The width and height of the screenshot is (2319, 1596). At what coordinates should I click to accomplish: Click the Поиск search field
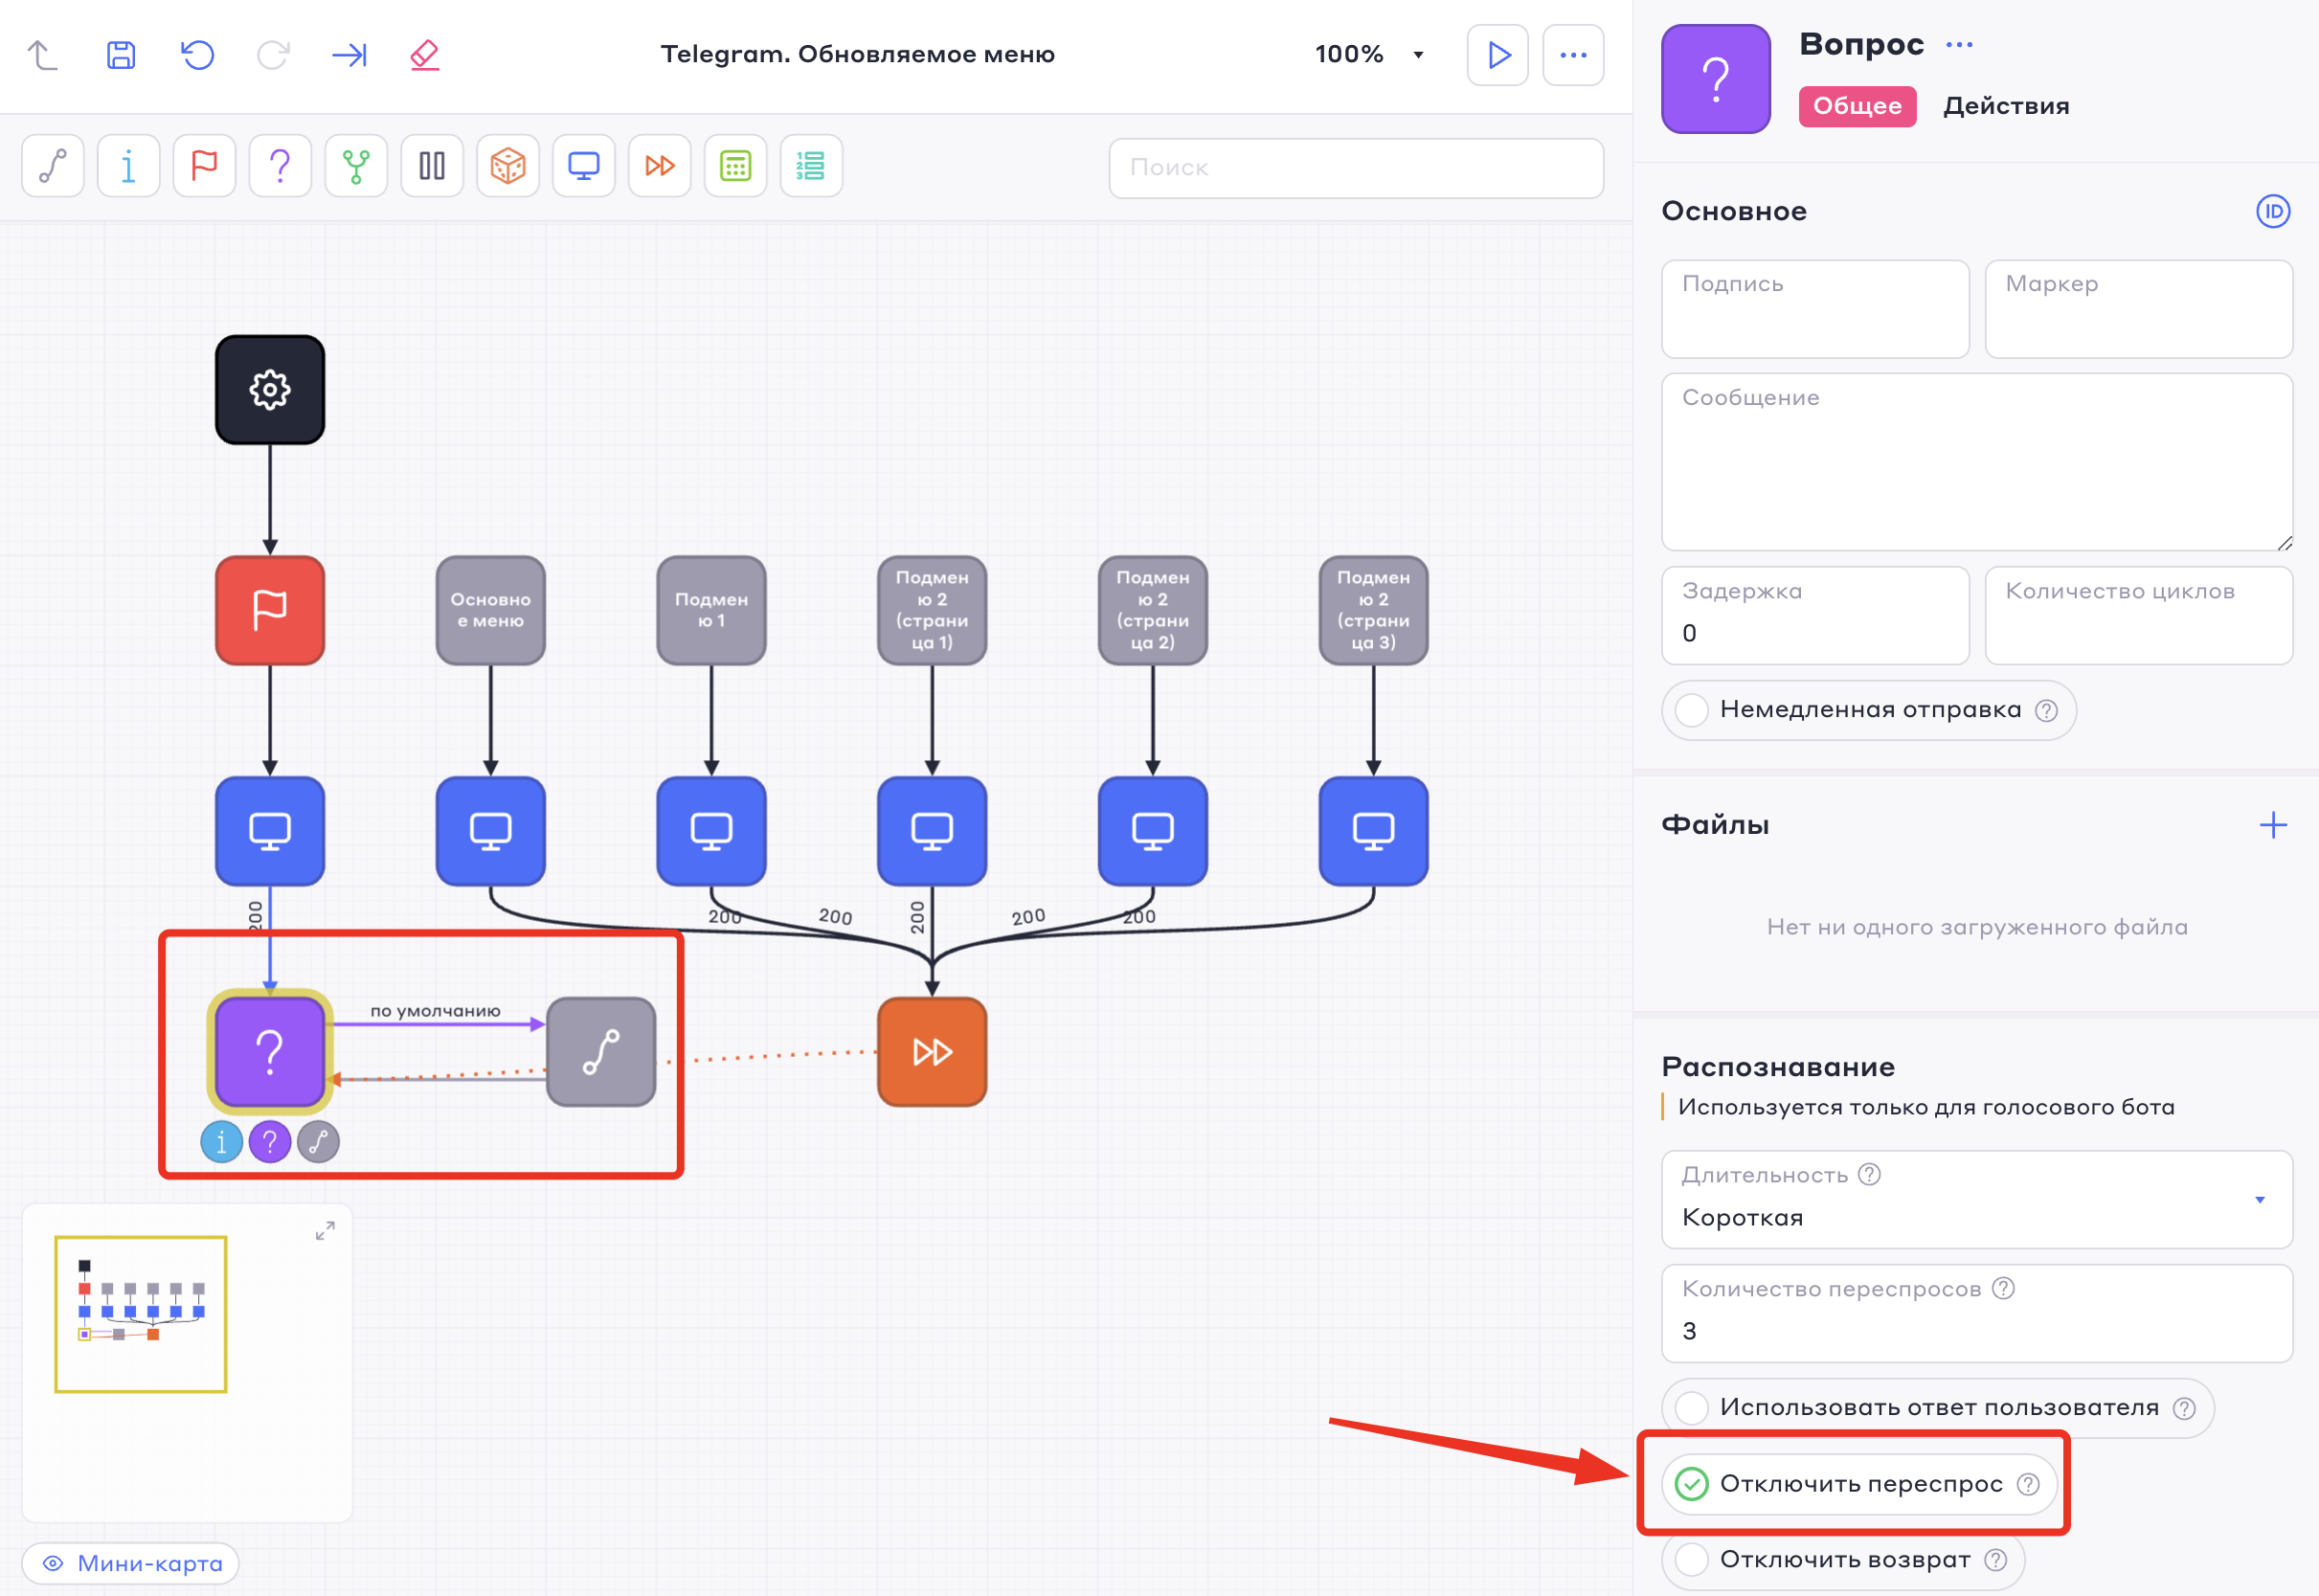[x=1356, y=168]
